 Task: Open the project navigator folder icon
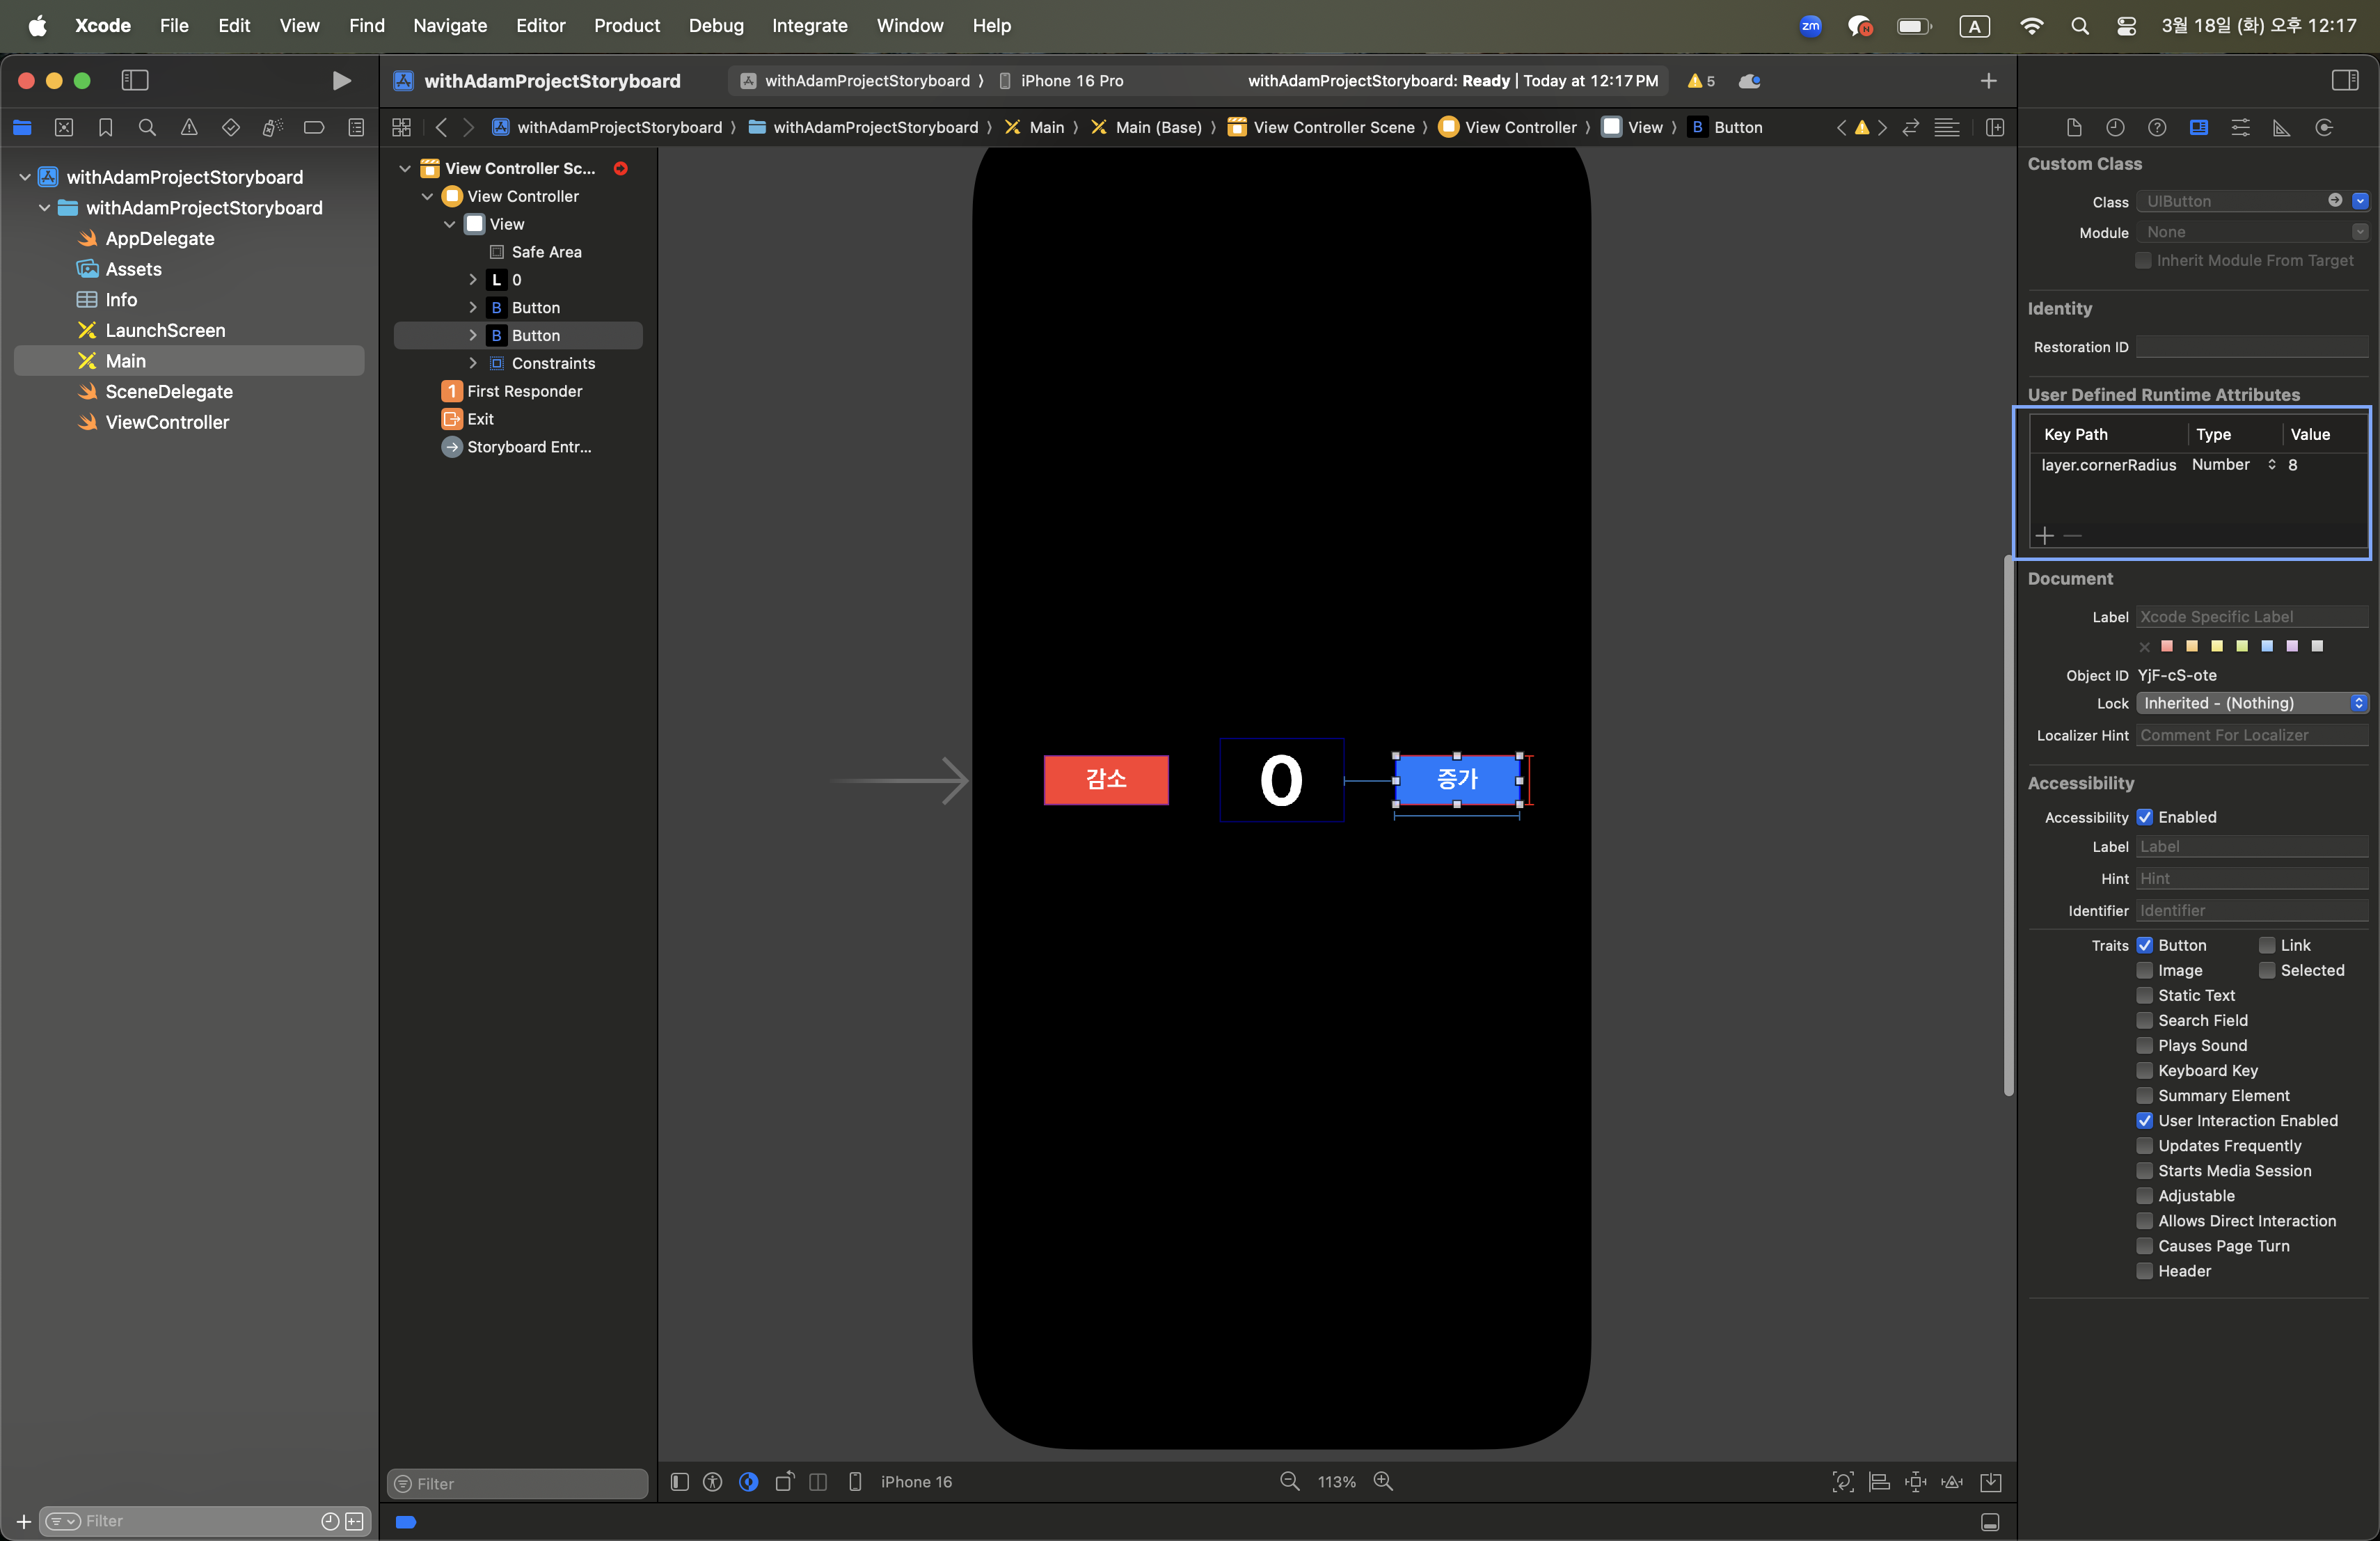click(22, 127)
